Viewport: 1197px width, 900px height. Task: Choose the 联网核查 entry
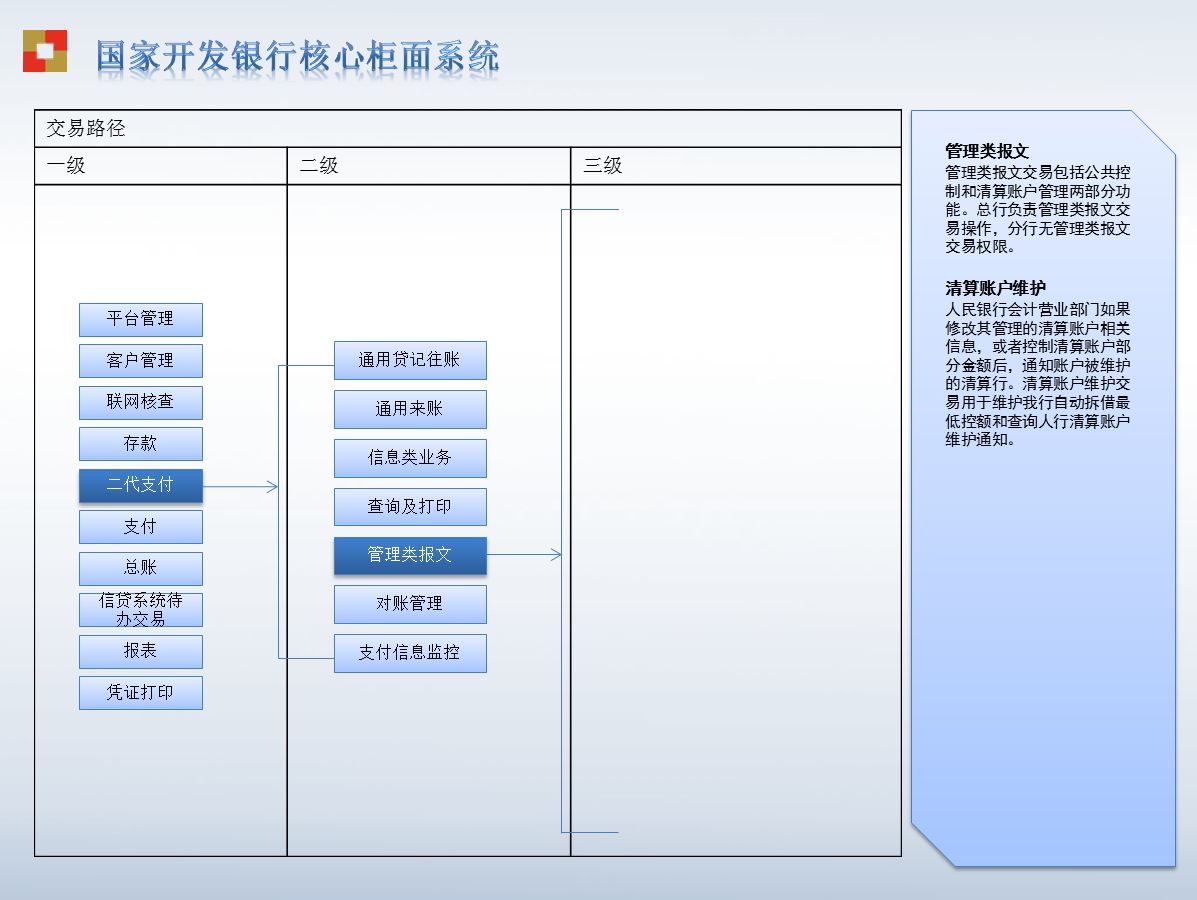pyautogui.click(x=140, y=402)
